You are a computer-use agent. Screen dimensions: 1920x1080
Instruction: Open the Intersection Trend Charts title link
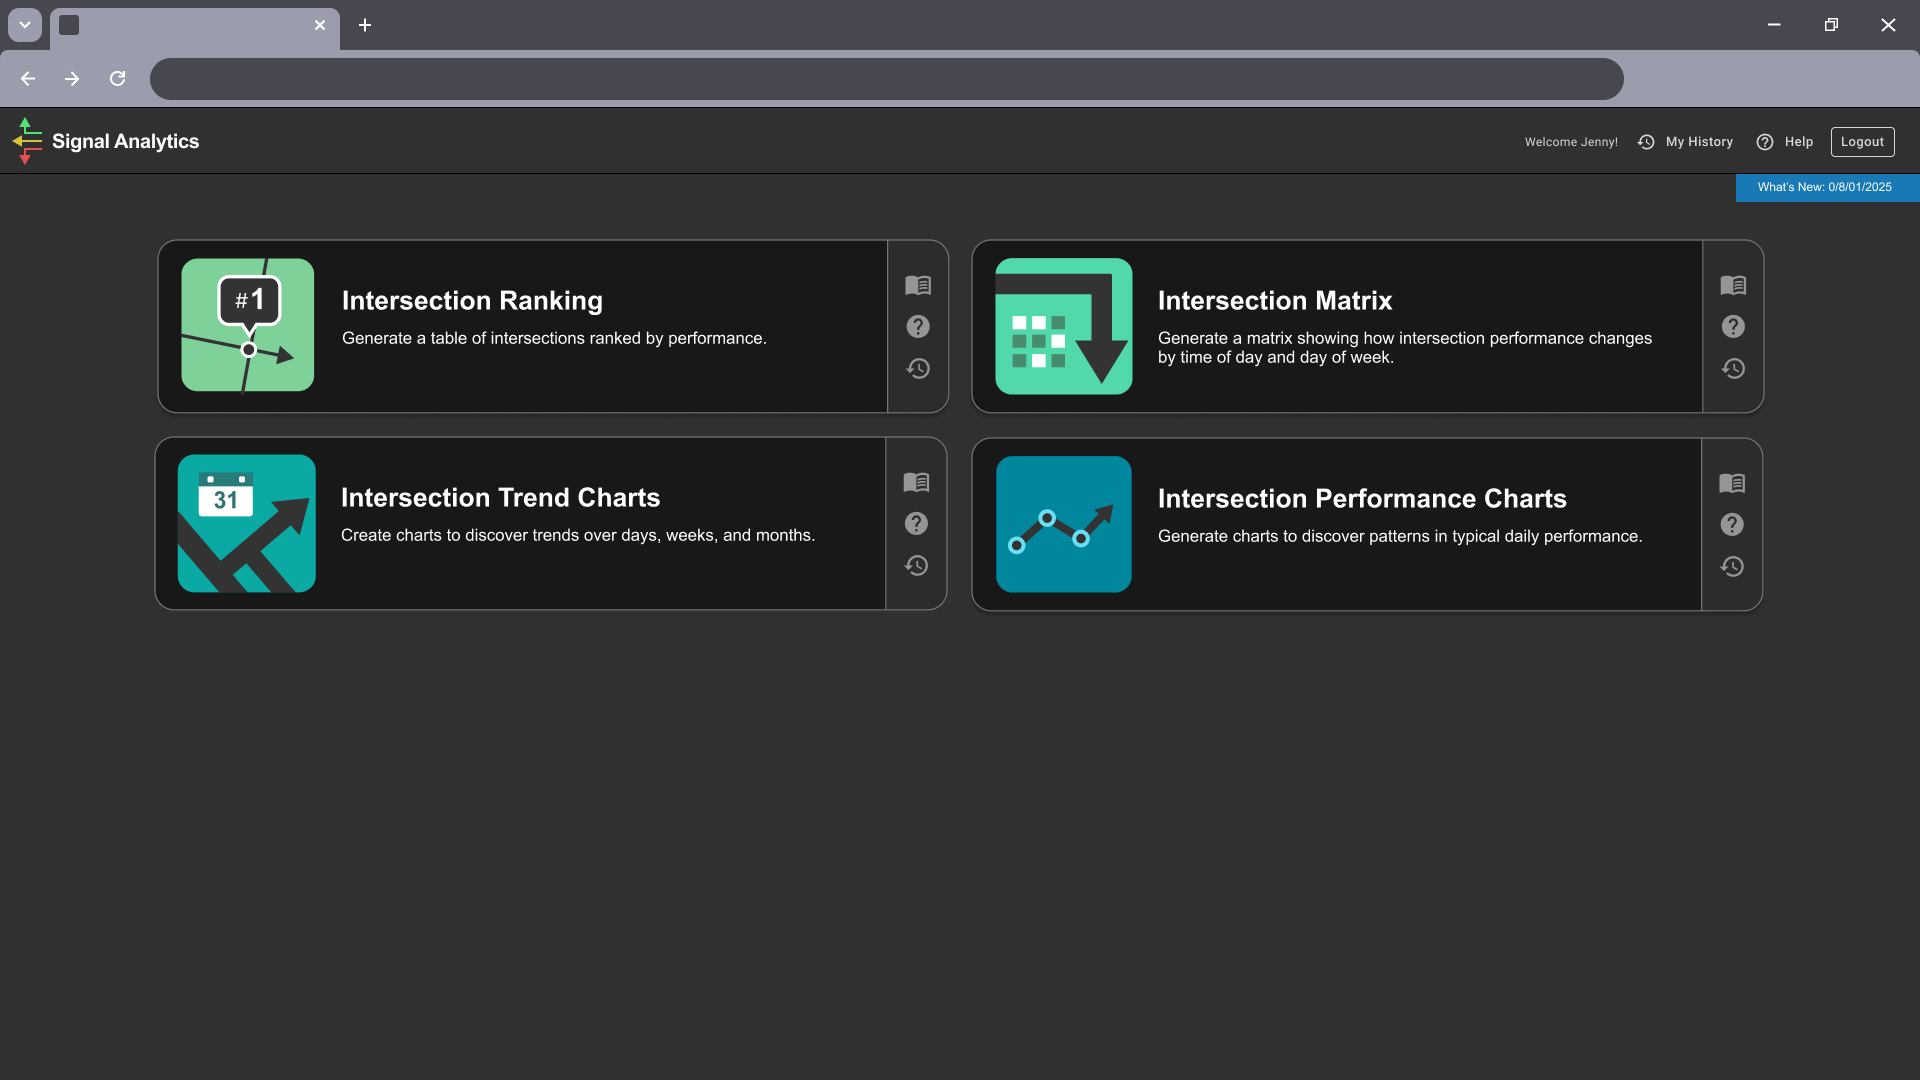click(x=500, y=498)
